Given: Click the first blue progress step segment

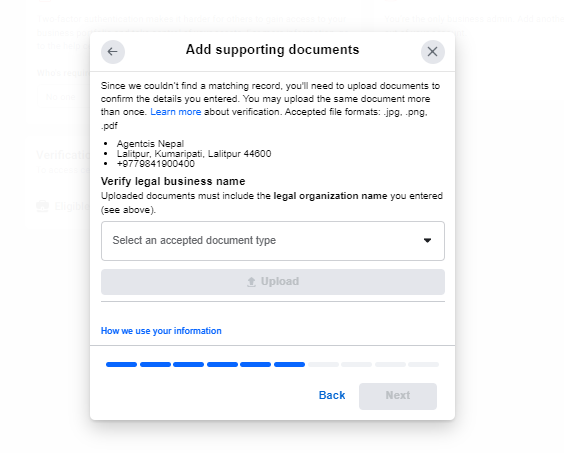Looking at the screenshot, I should (122, 364).
